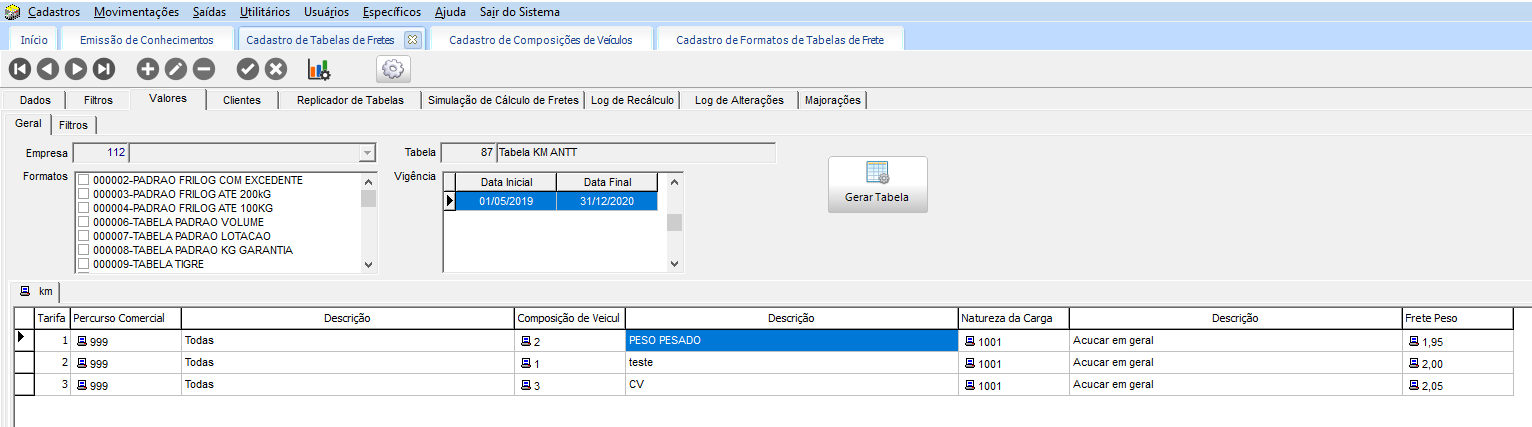The image size is (1532, 427).
Task: Click the Empresa code field 112
Action: [101, 153]
